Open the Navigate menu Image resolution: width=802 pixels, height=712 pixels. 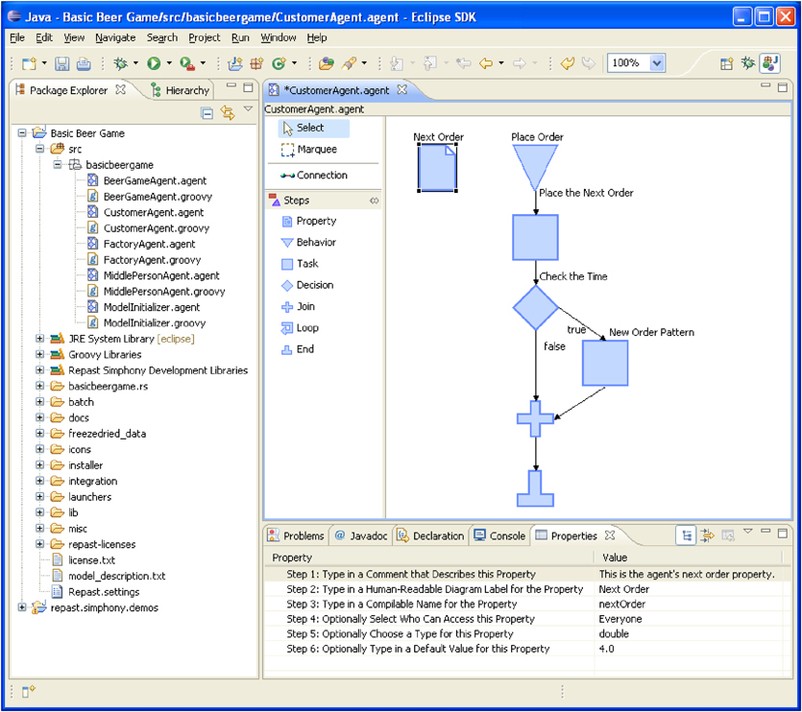115,38
